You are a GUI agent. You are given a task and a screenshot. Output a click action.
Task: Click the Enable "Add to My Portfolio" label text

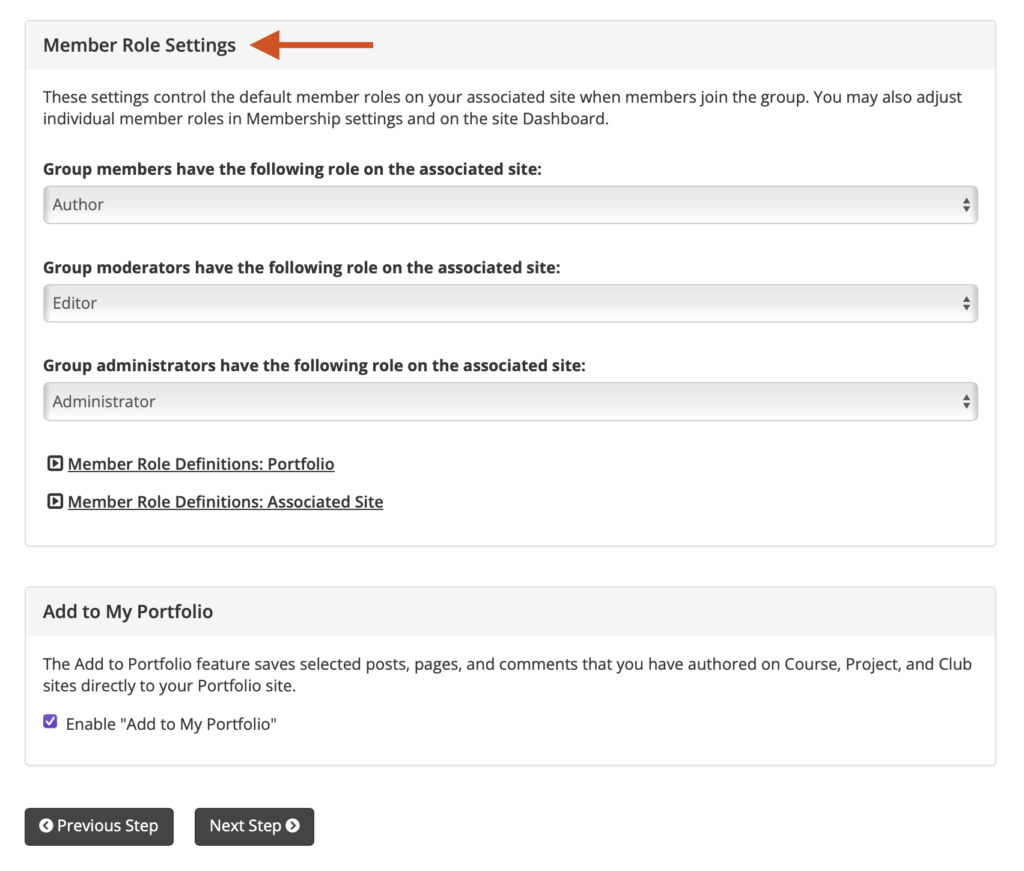pos(171,724)
